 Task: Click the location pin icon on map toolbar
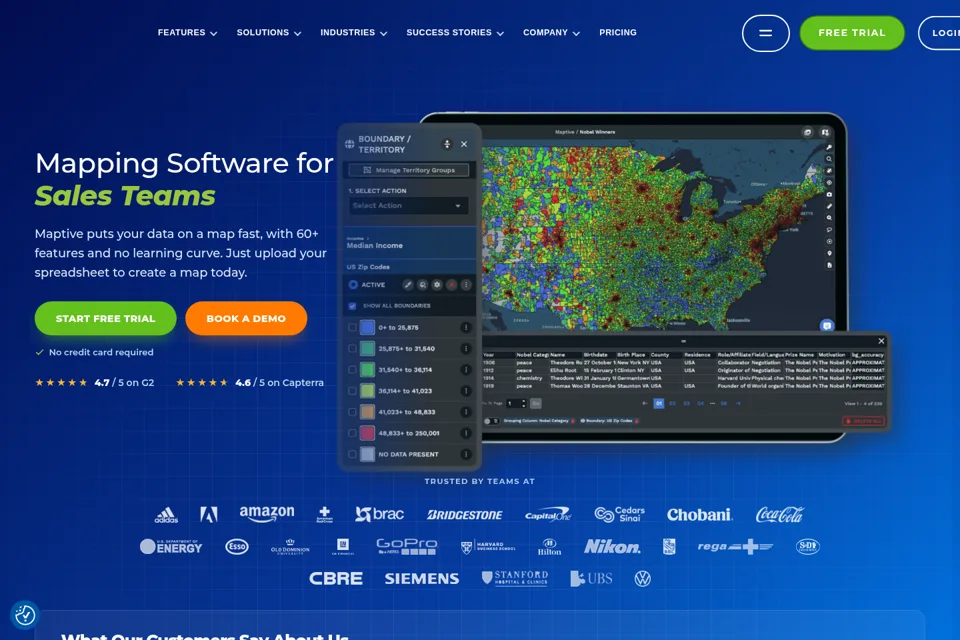click(x=829, y=254)
